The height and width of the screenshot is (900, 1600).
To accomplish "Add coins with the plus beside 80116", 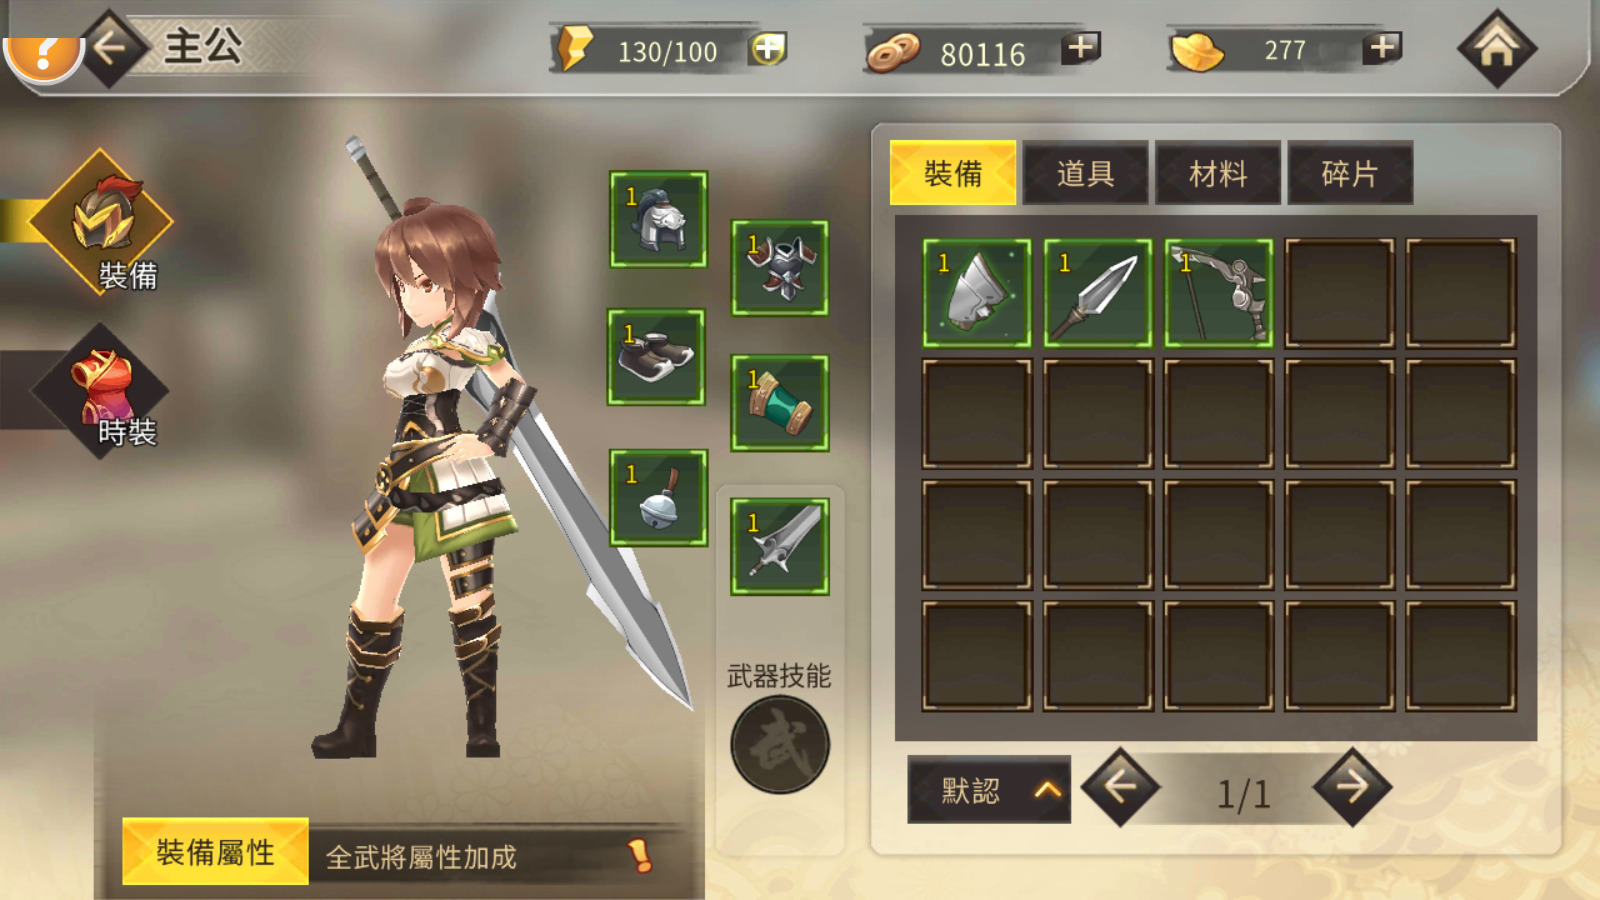I will point(1081,47).
